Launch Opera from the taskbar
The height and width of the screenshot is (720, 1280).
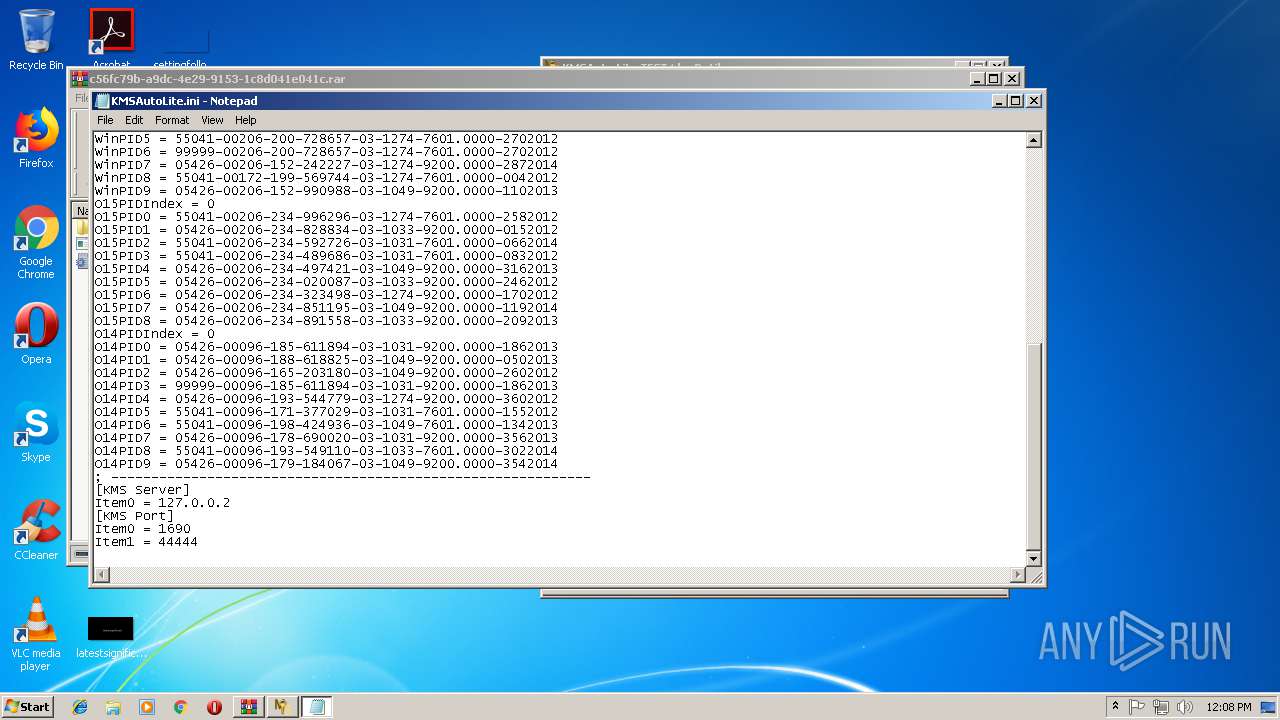(214, 707)
